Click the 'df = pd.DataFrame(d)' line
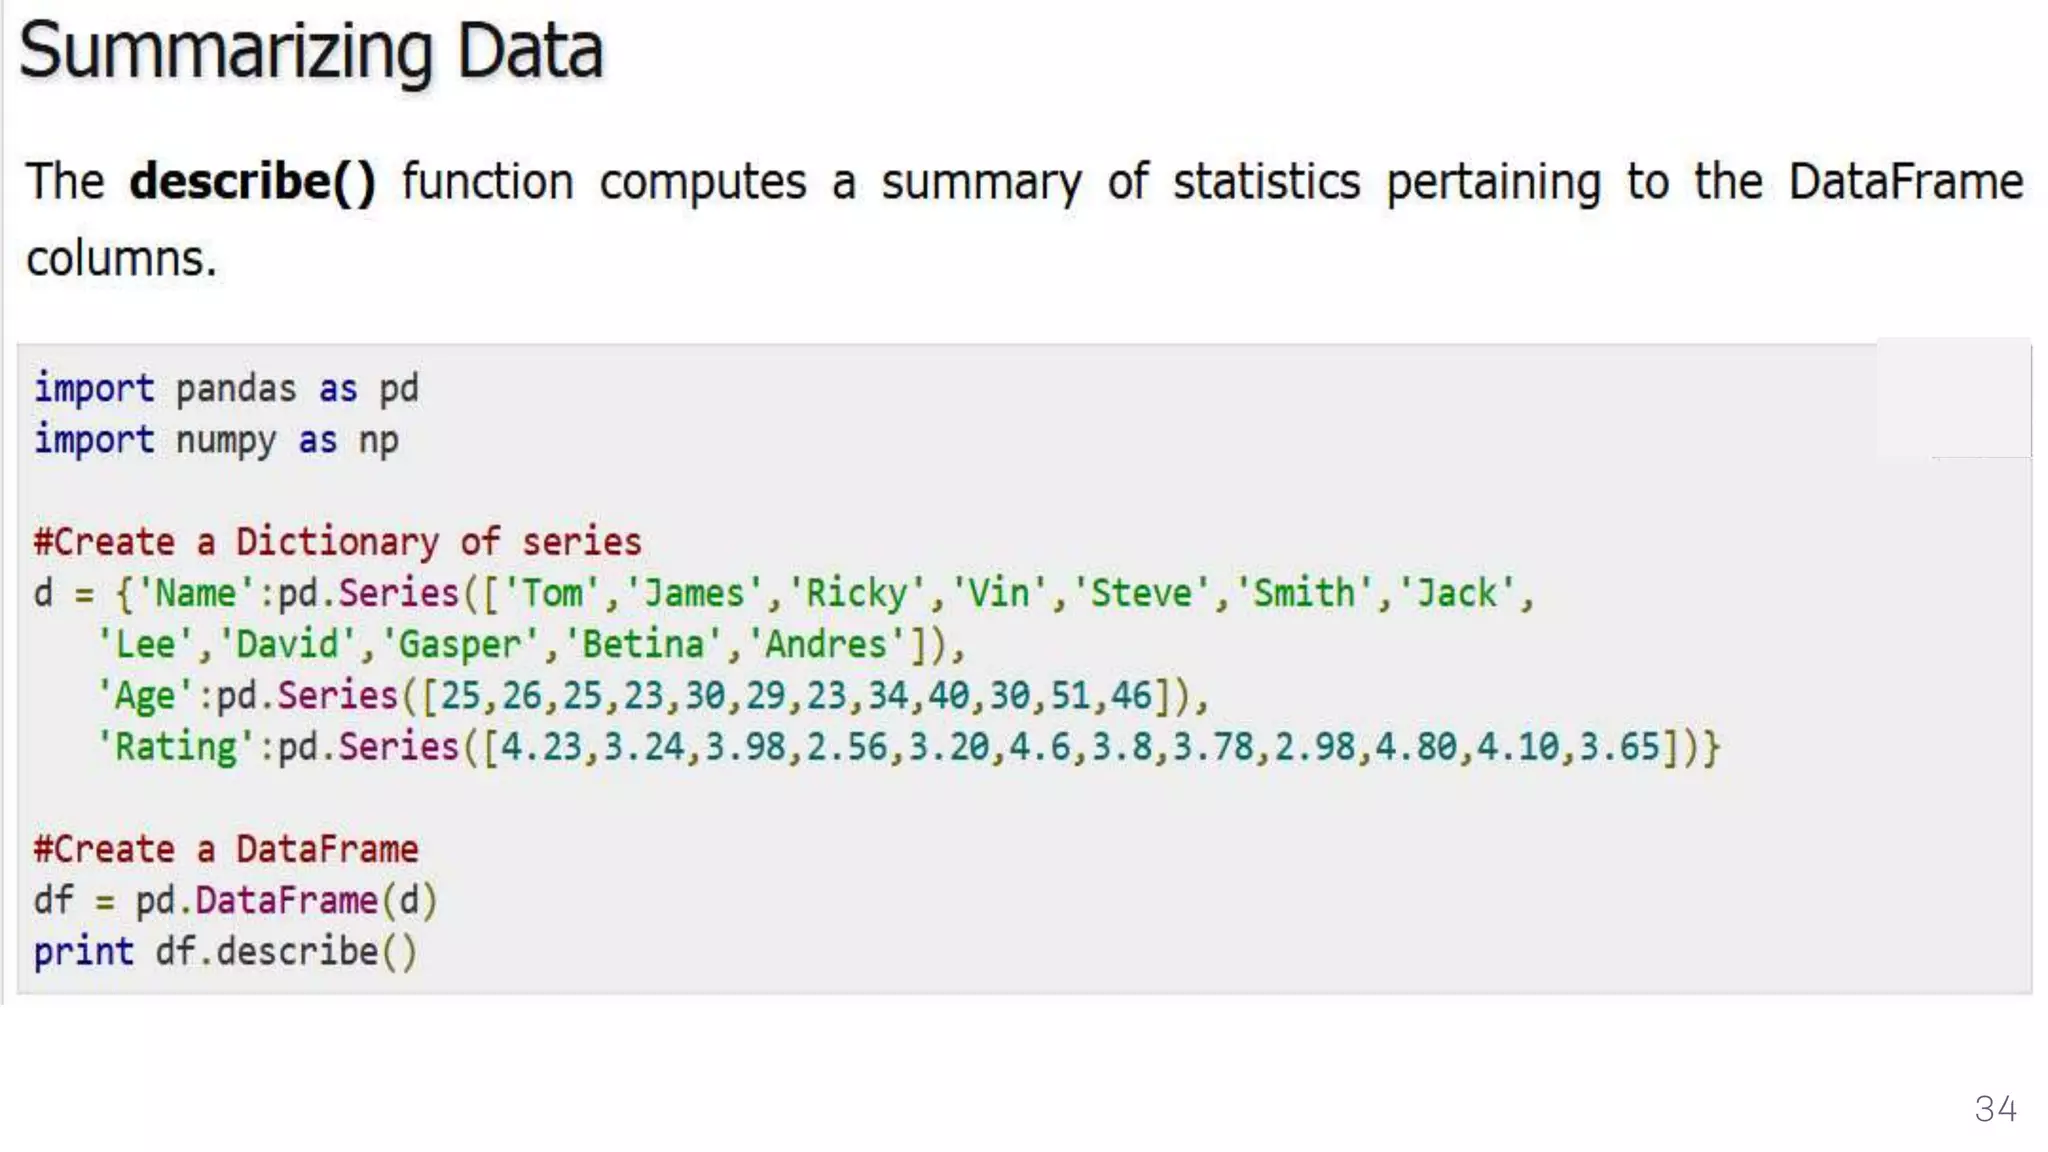 click(x=236, y=901)
